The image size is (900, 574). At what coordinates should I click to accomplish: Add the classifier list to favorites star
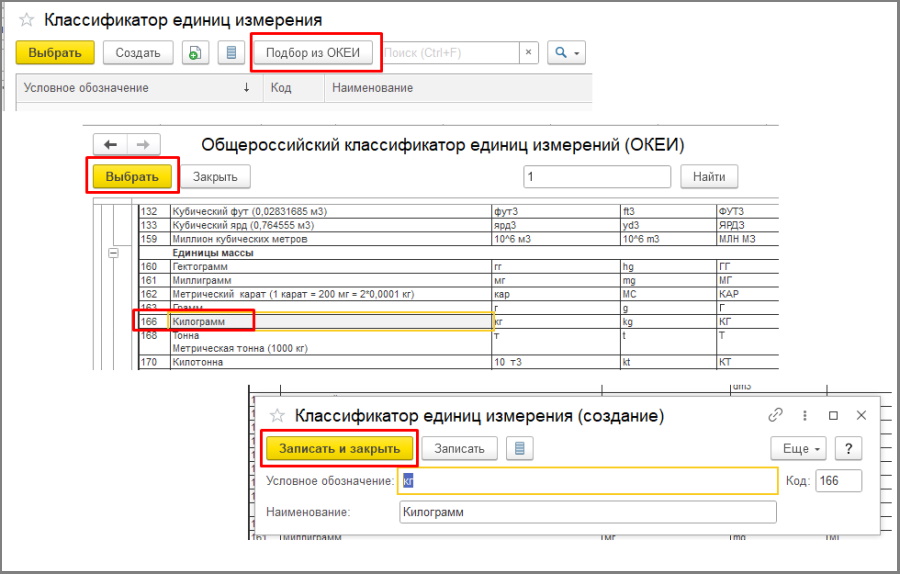27,20
